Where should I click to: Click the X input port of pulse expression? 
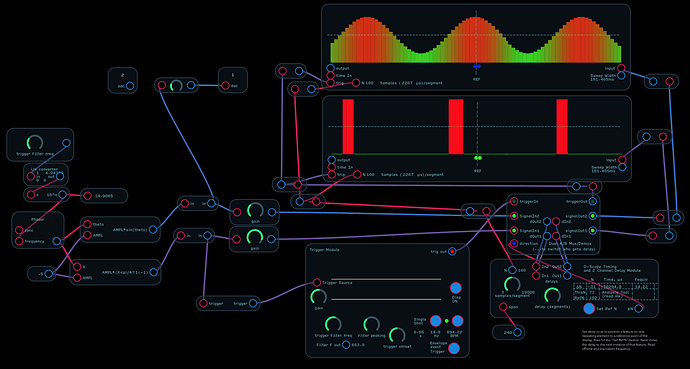(x=77, y=267)
